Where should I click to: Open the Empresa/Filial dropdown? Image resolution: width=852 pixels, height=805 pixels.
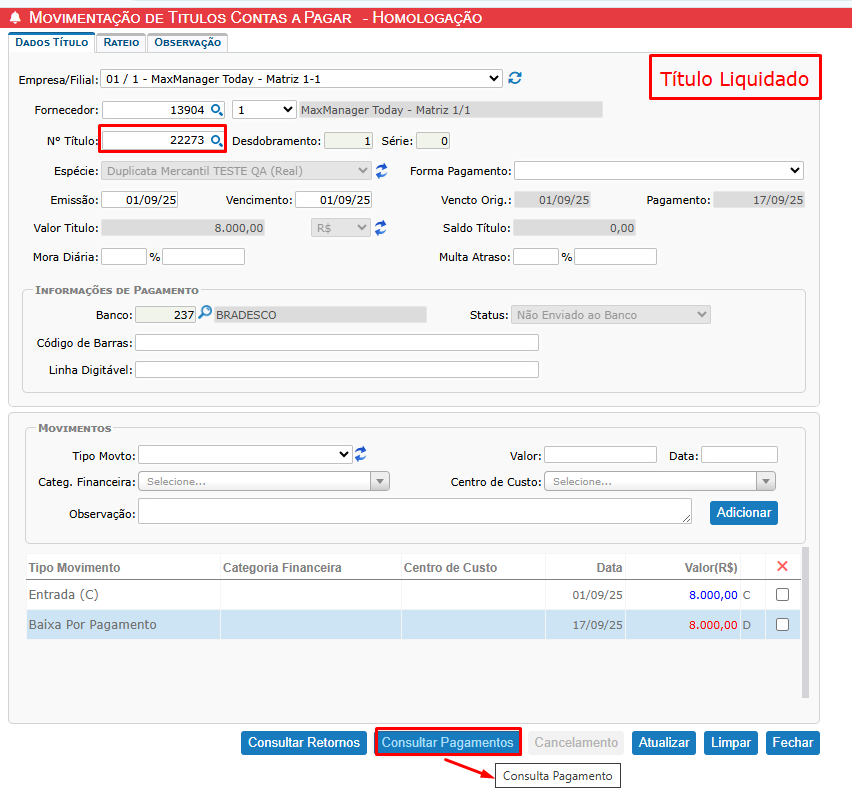pyautogui.click(x=302, y=78)
